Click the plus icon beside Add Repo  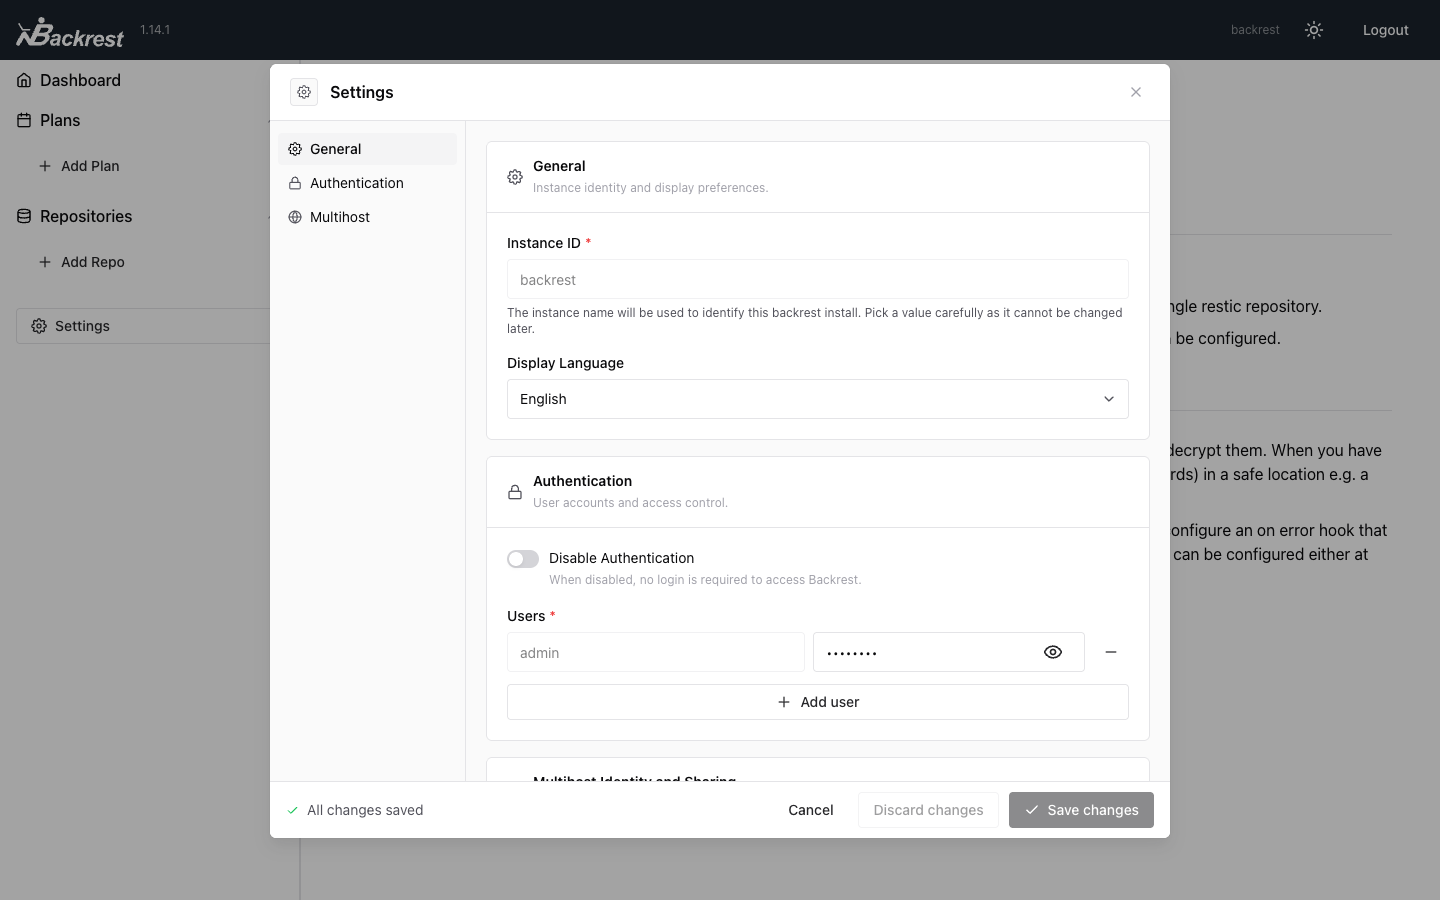coord(45,262)
